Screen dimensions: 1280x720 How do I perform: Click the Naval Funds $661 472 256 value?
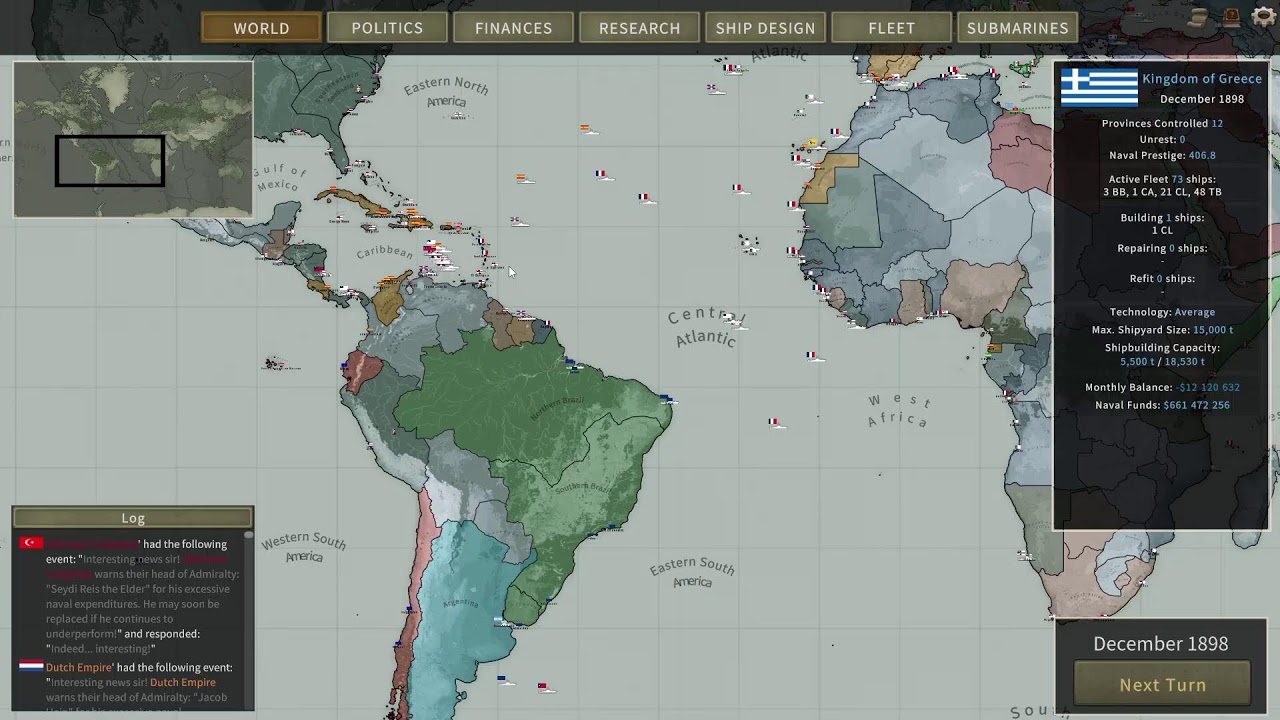(x=1196, y=405)
